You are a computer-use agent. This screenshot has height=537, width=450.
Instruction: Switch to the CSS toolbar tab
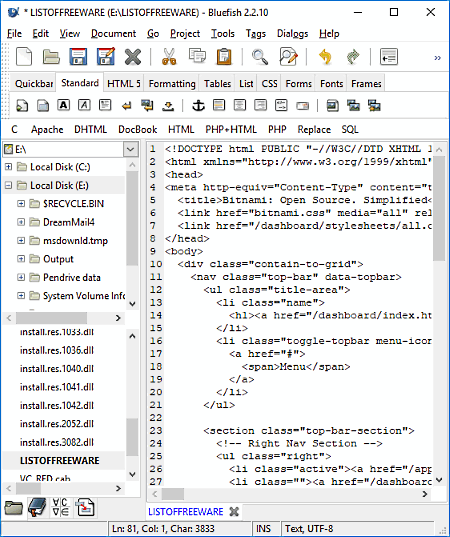click(269, 84)
